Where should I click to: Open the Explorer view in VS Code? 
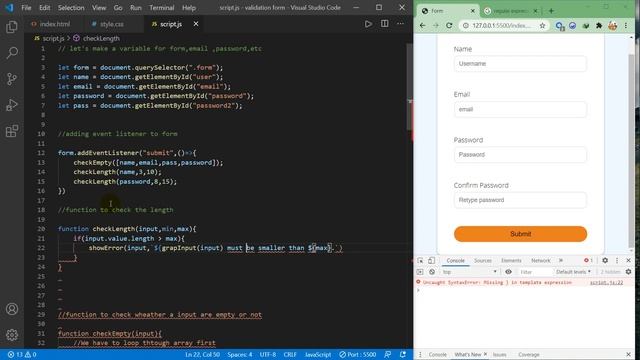point(12,27)
